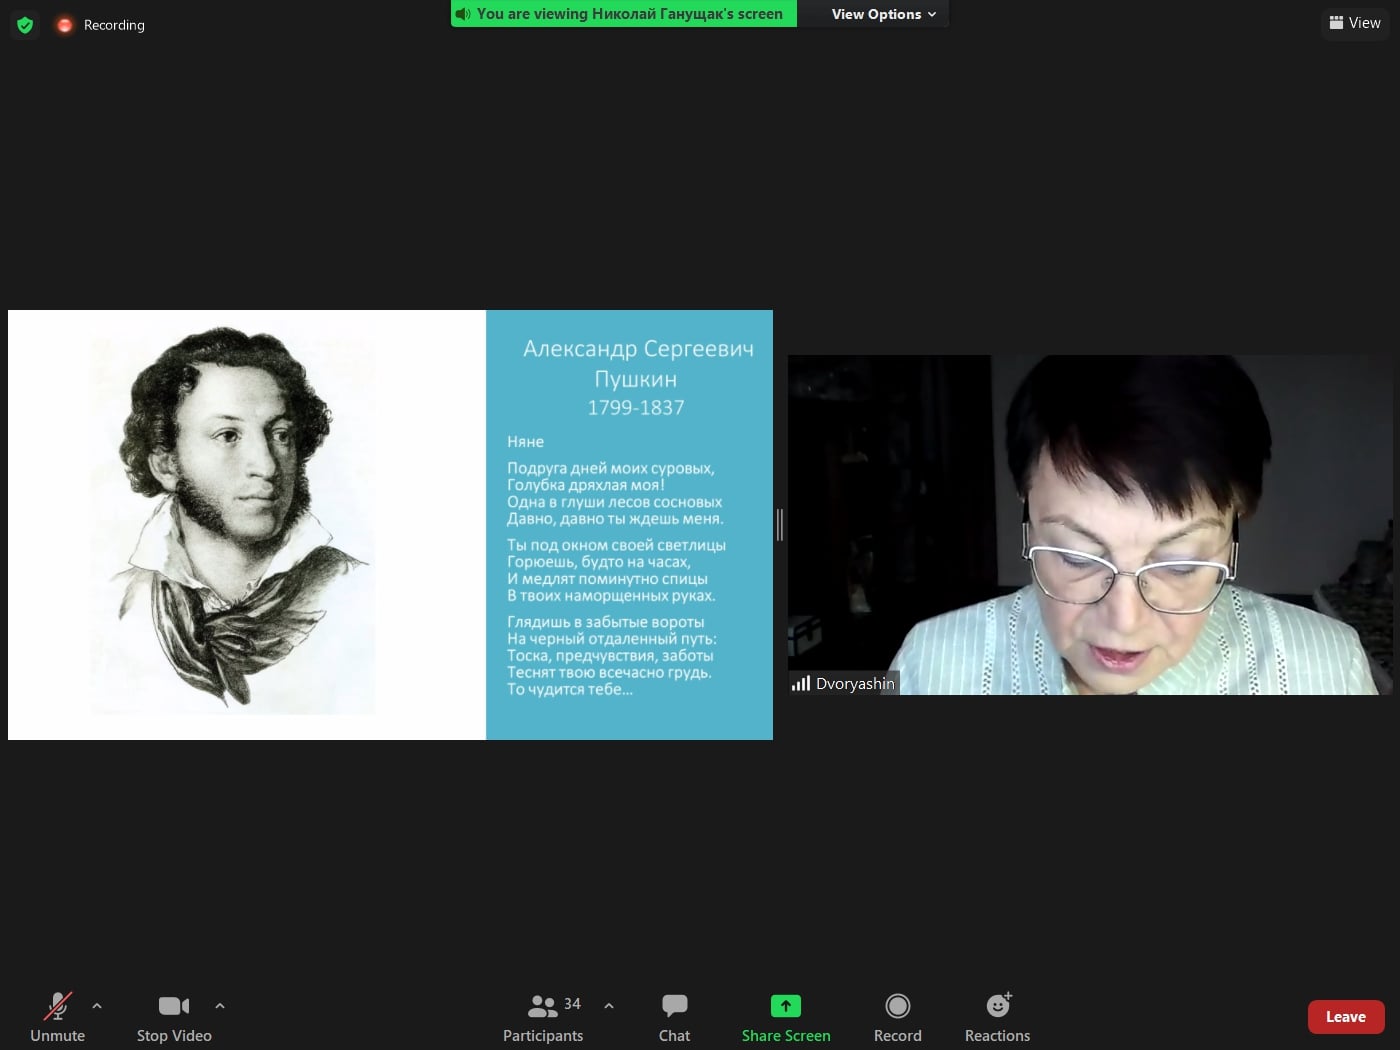Viewport: 1400px width, 1050px height.
Task: Stop the video camera
Action: [x=174, y=1017]
